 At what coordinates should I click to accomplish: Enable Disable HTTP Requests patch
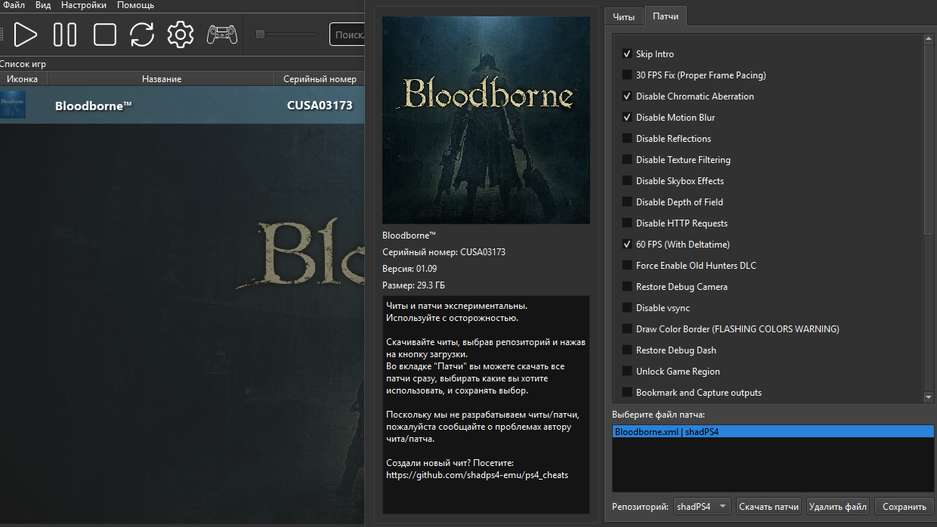click(x=627, y=223)
